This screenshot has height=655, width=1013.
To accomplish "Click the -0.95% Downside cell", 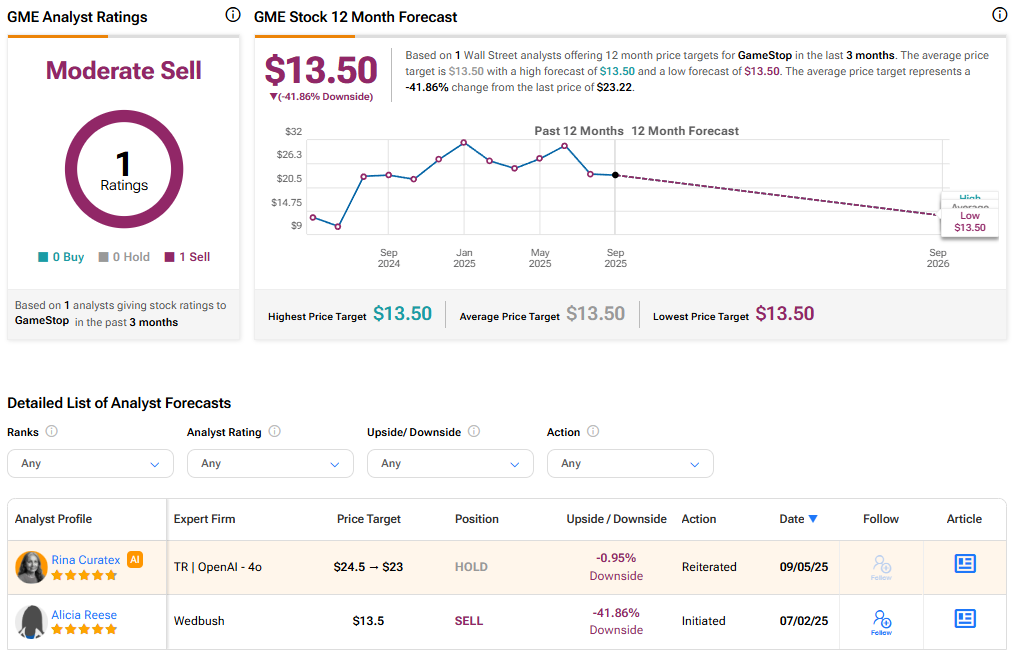I will [x=616, y=567].
